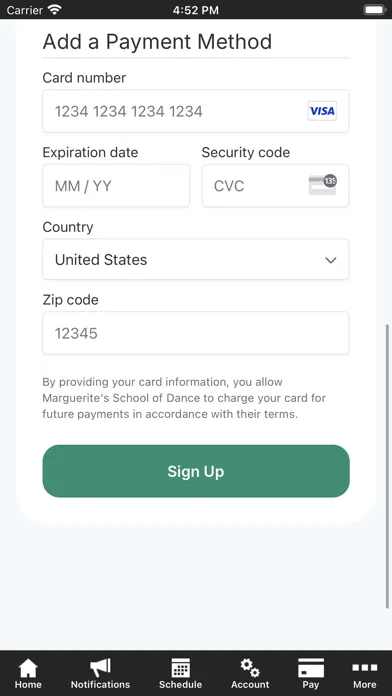Tap the VISA card brand icon

coord(322,111)
